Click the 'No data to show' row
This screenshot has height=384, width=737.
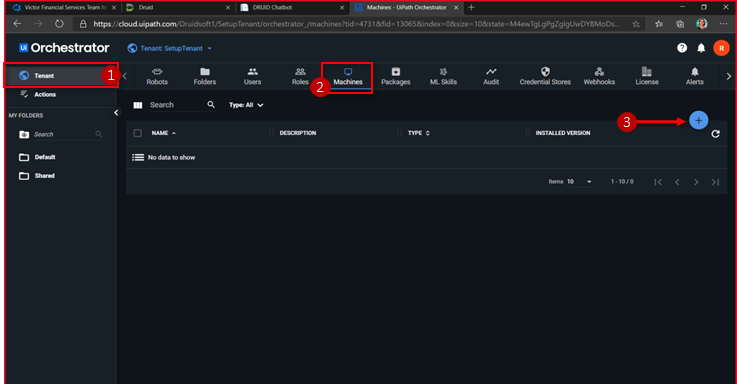pyautogui.click(x=426, y=157)
